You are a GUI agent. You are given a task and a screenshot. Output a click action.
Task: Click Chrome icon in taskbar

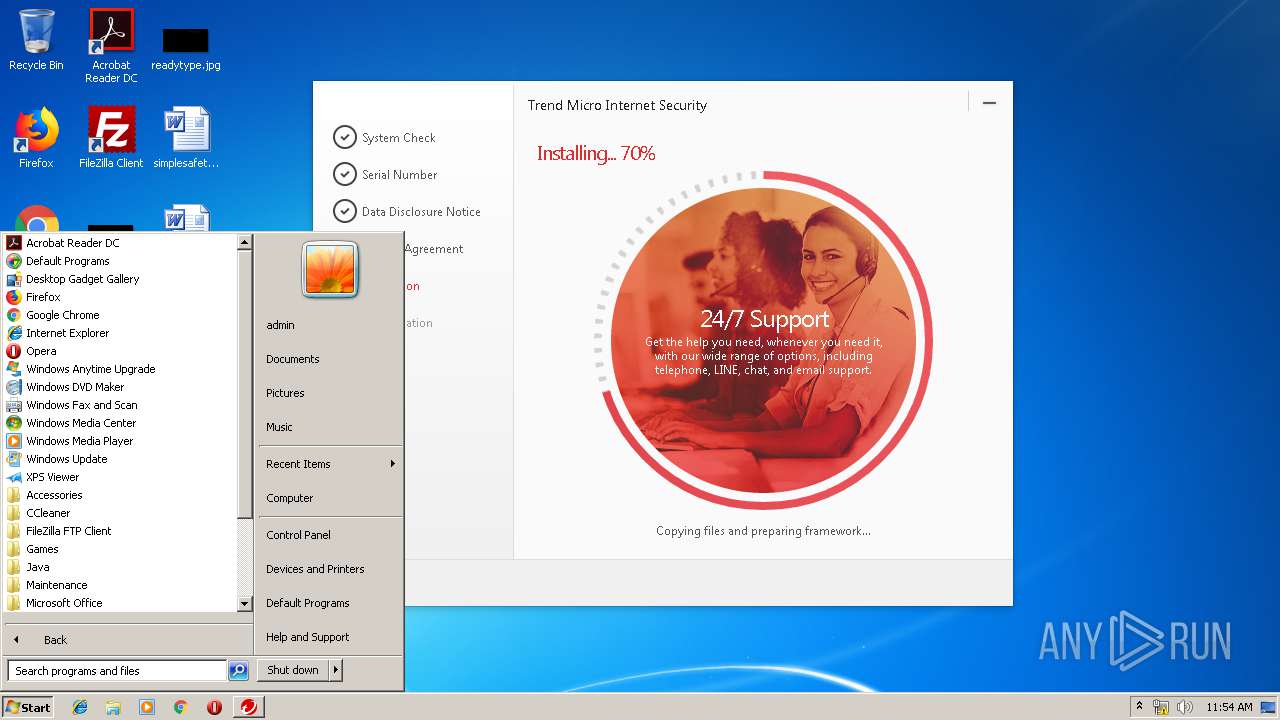(180, 707)
